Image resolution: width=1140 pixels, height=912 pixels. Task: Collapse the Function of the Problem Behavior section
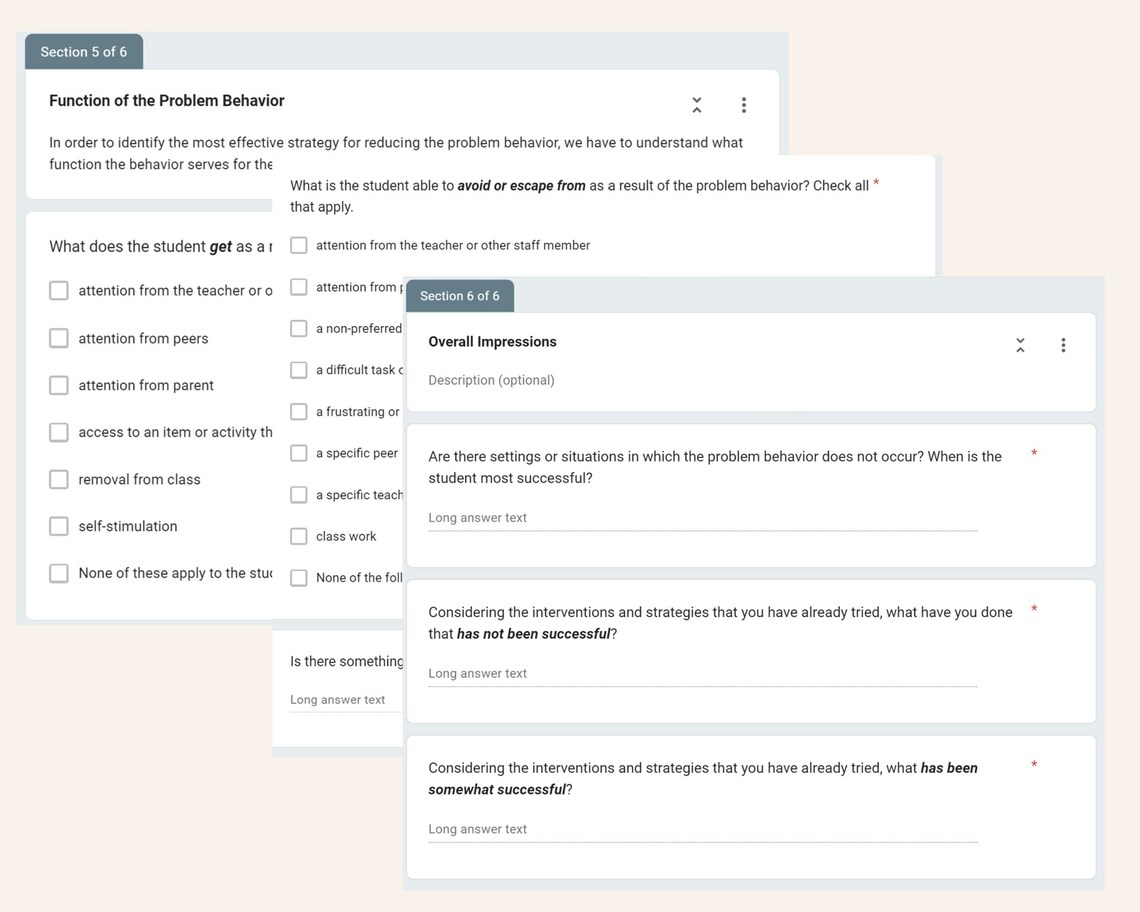696,103
